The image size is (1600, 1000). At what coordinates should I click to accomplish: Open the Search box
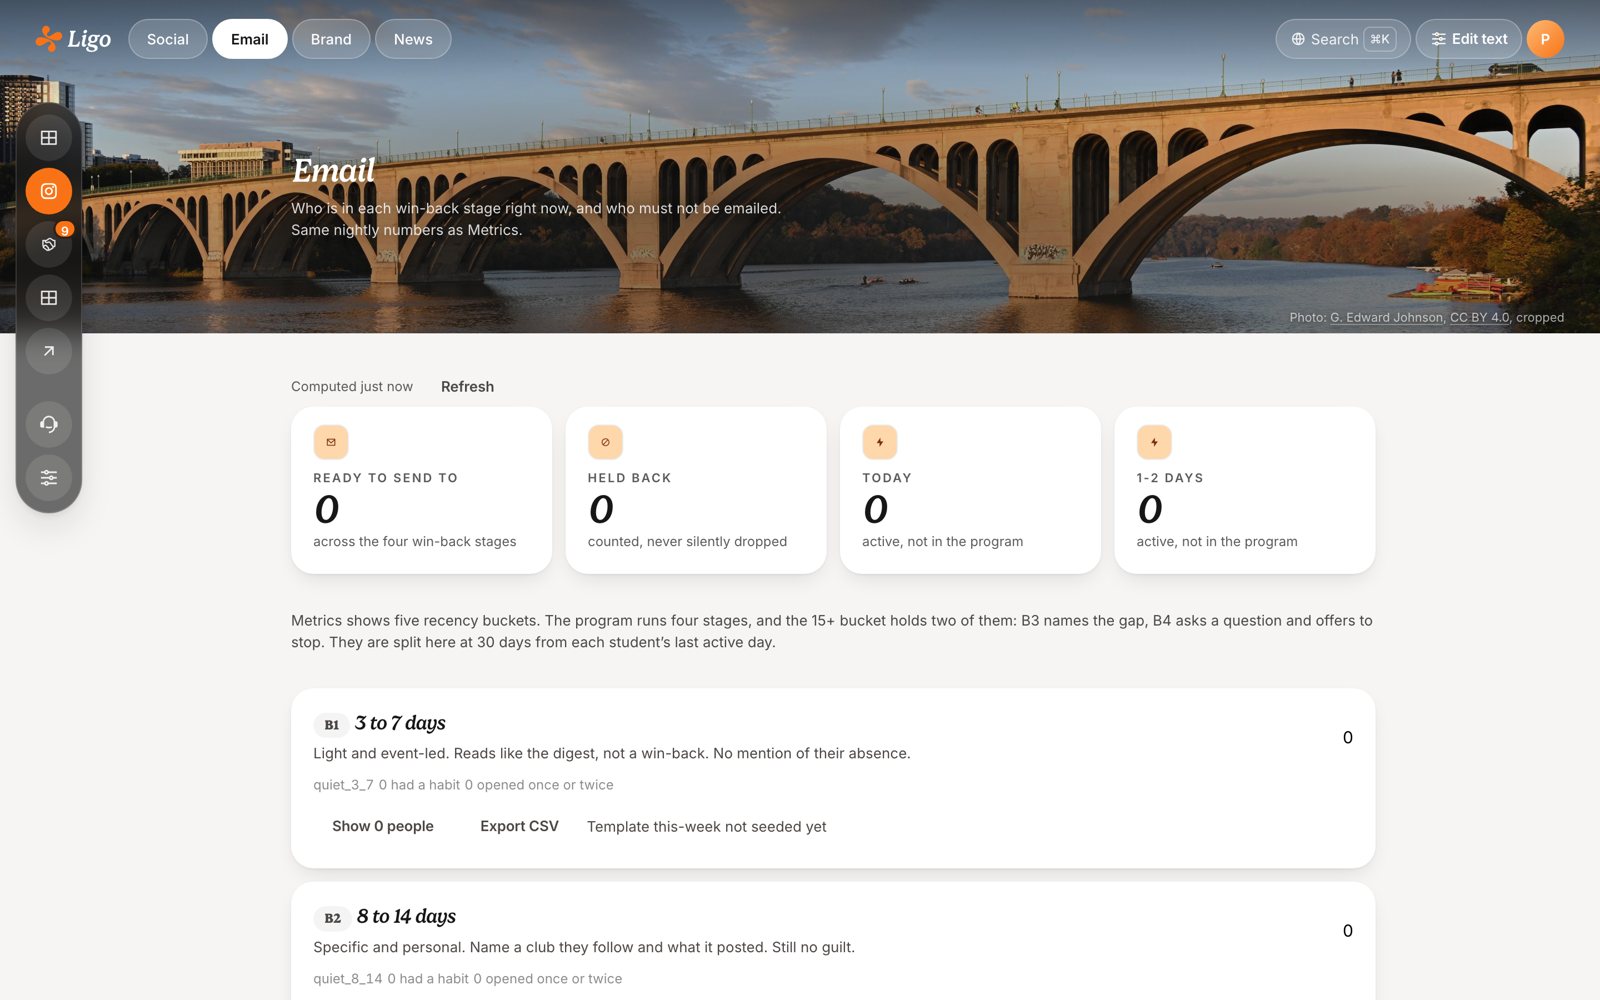click(x=1343, y=39)
